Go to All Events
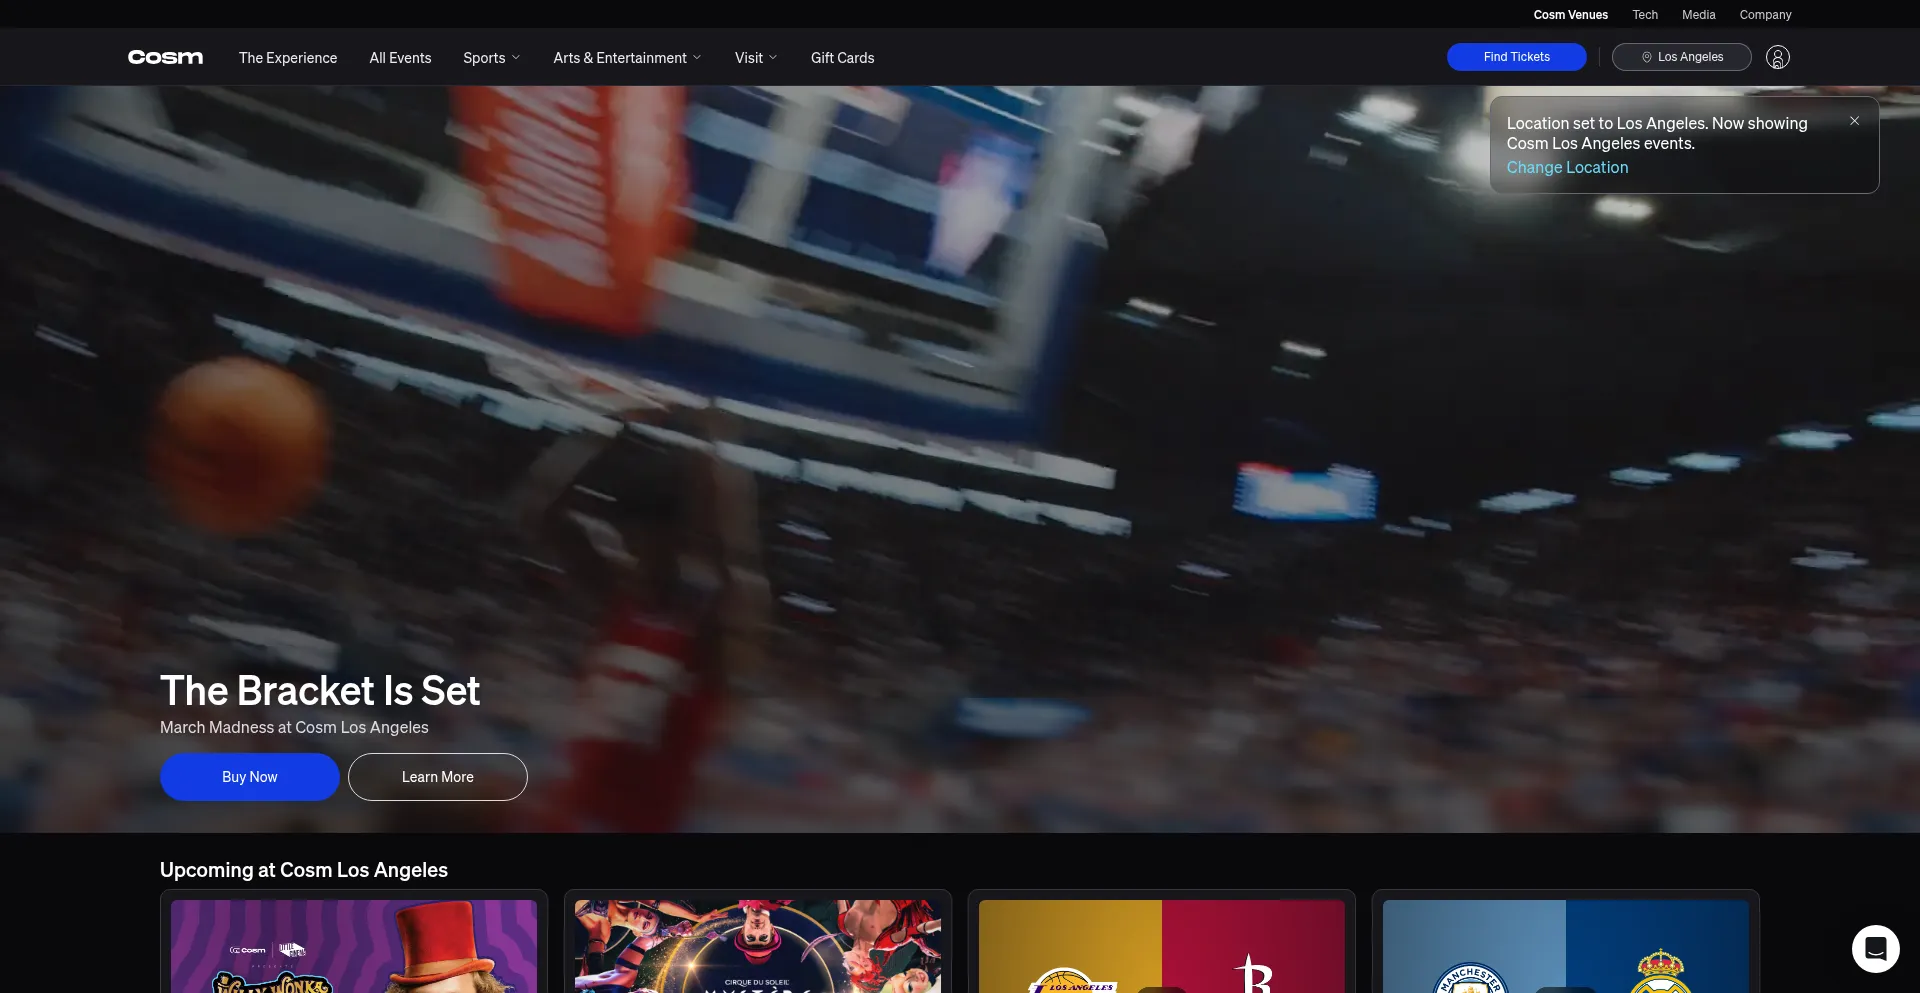 [400, 58]
